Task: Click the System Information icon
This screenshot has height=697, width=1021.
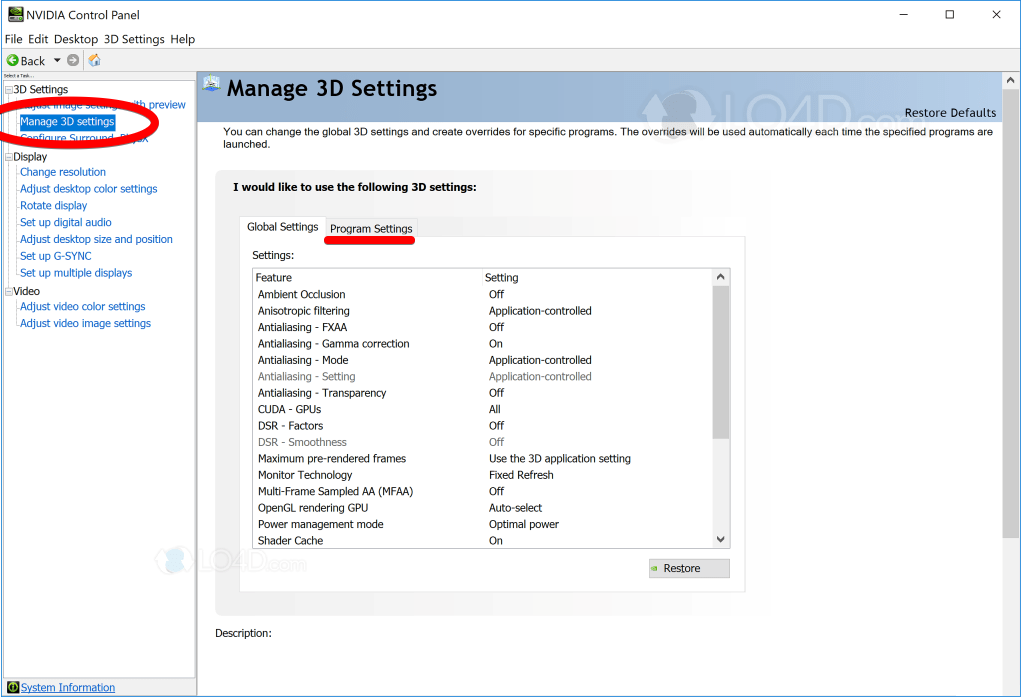Action: coord(12,687)
